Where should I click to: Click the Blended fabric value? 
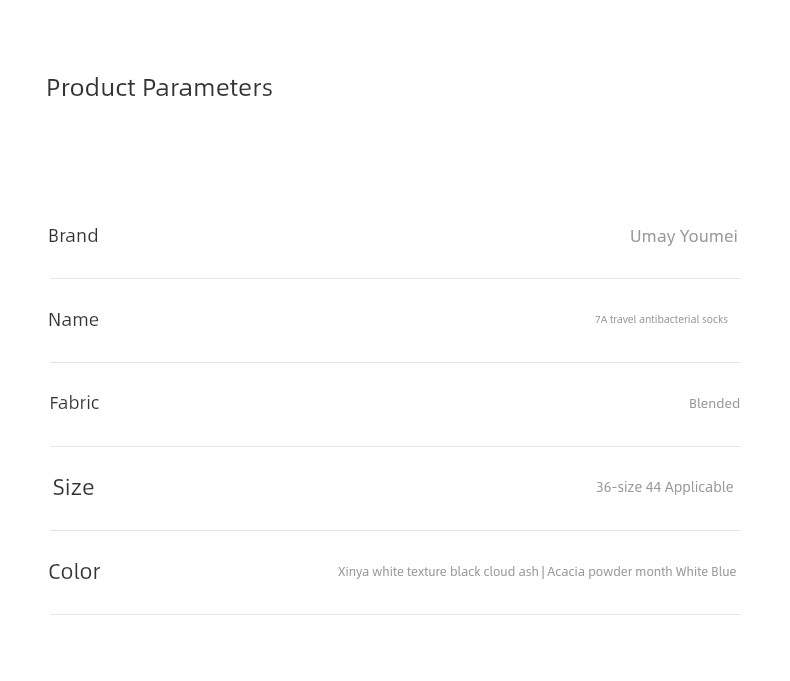point(714,403)
